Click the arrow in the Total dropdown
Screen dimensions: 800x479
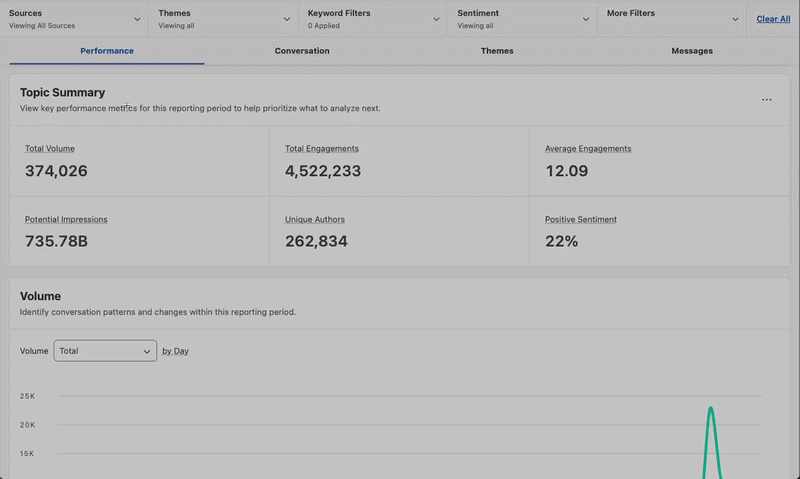[147, 351]
